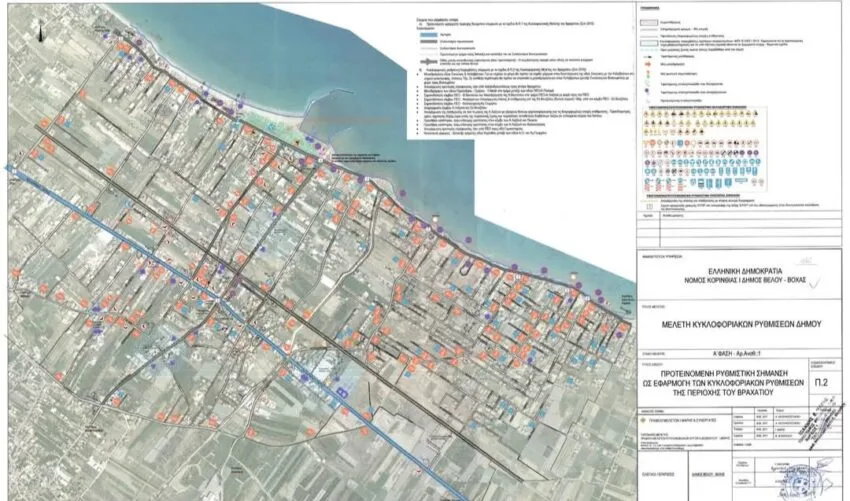Click the empty revisions table in legend
This screenshot has height=501, width=850.
[x=739, y=229]
